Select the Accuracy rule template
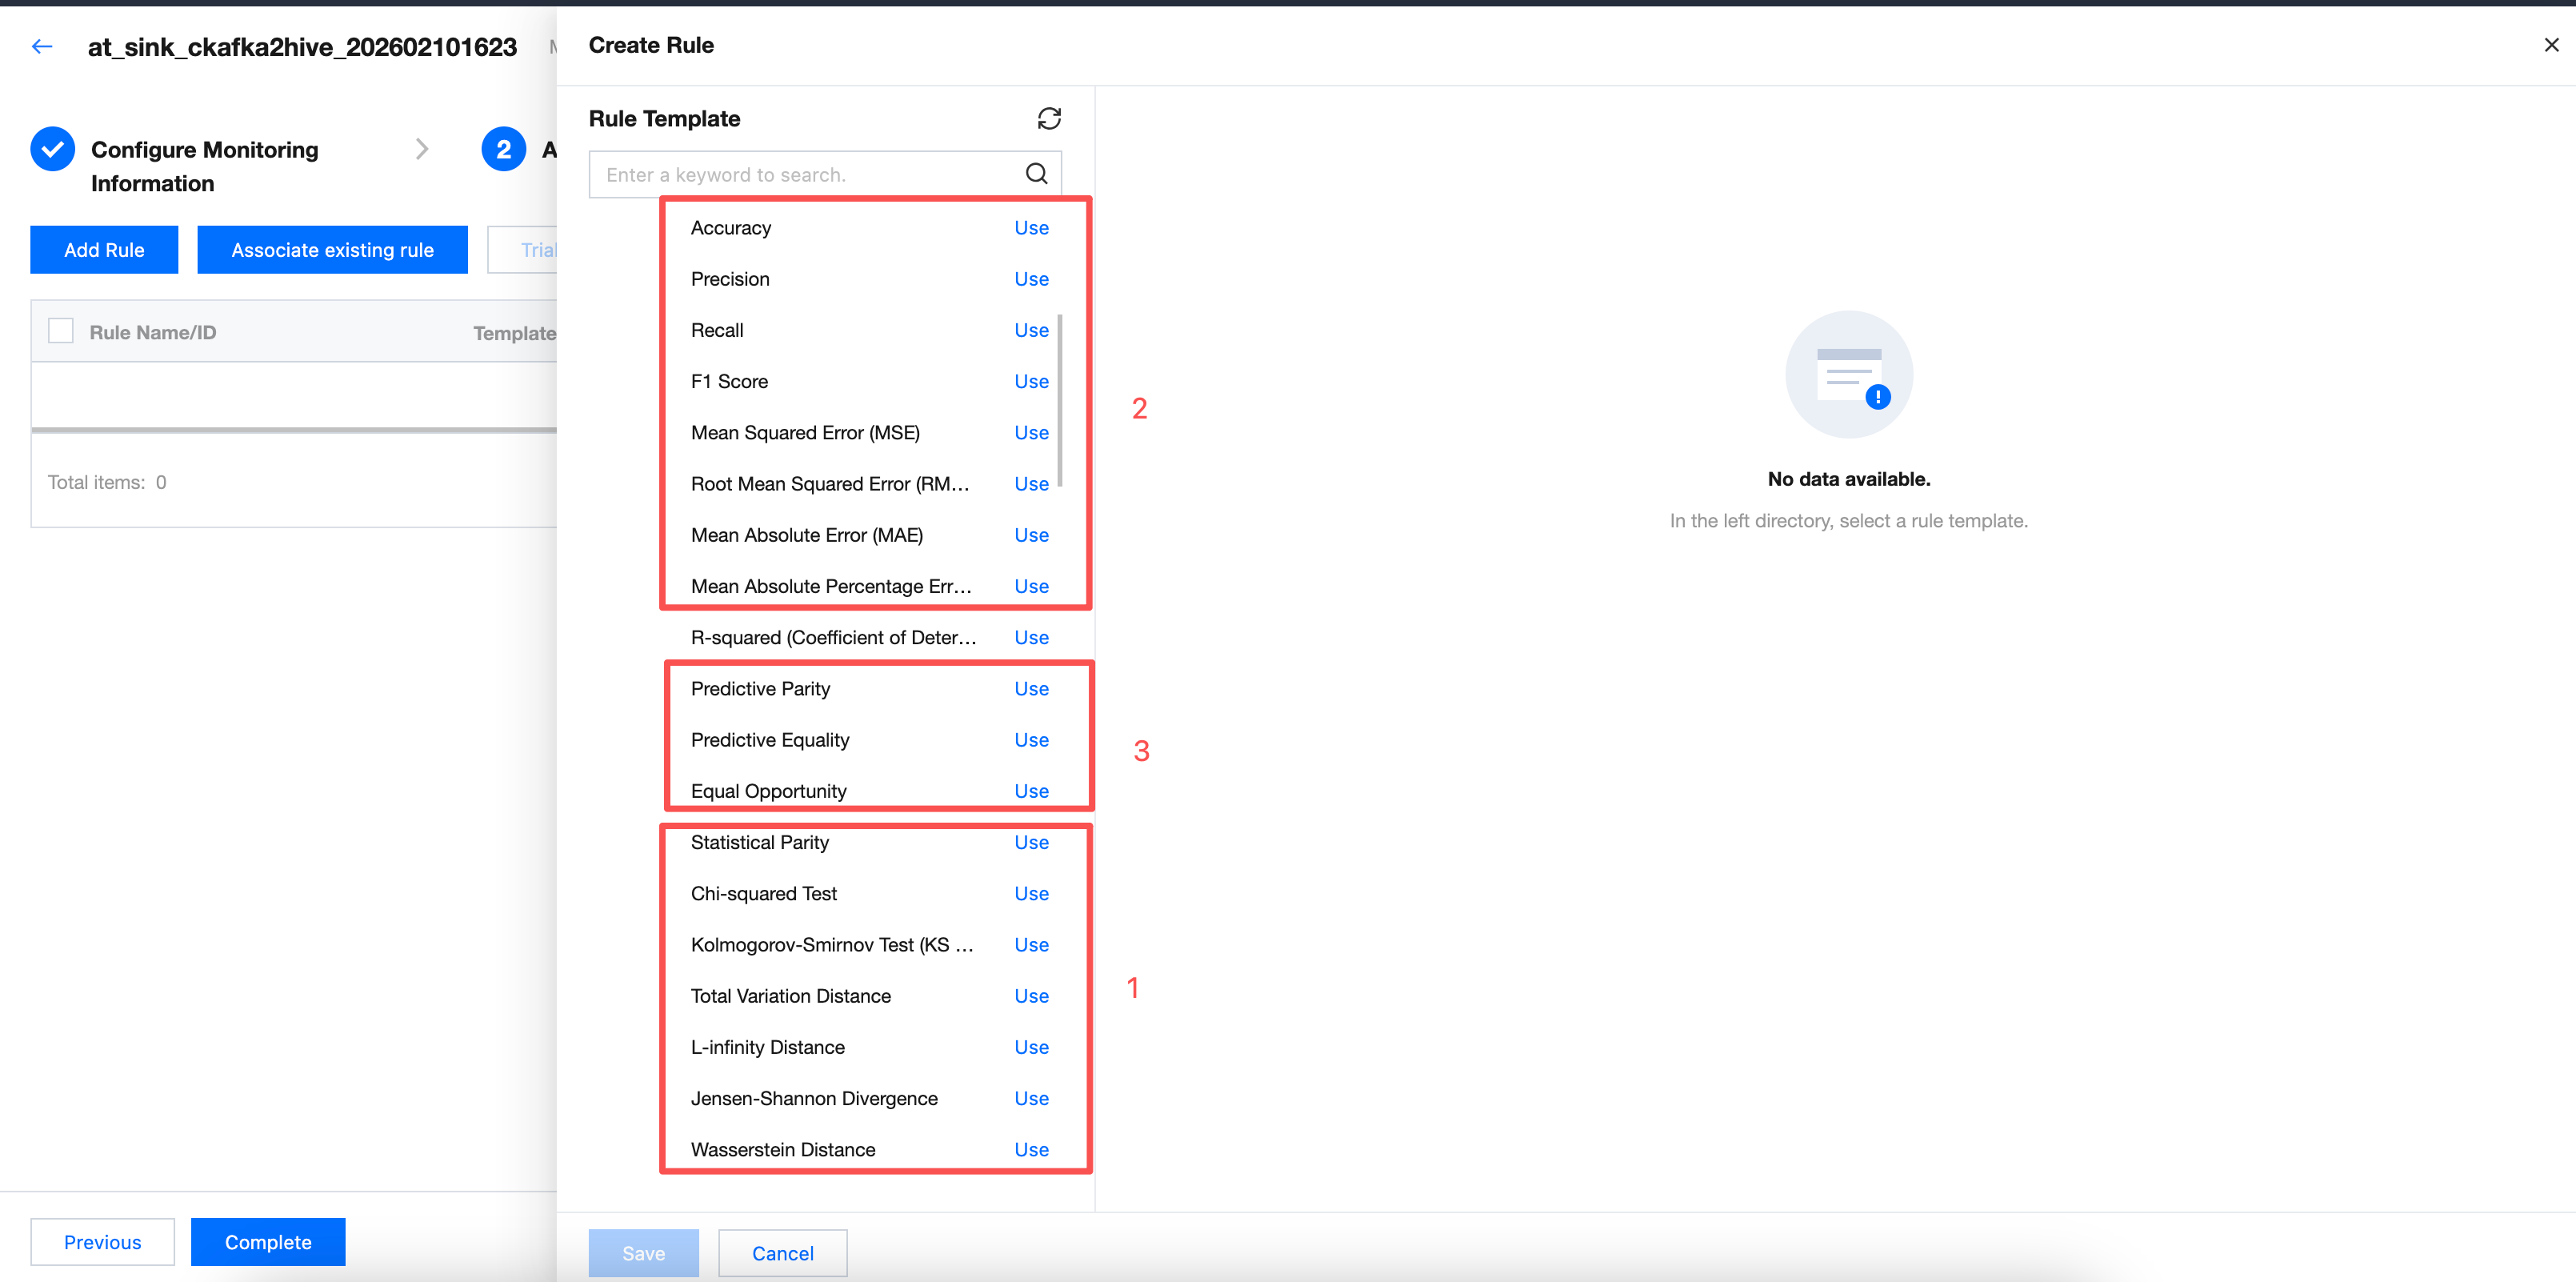 coord(731,228)
